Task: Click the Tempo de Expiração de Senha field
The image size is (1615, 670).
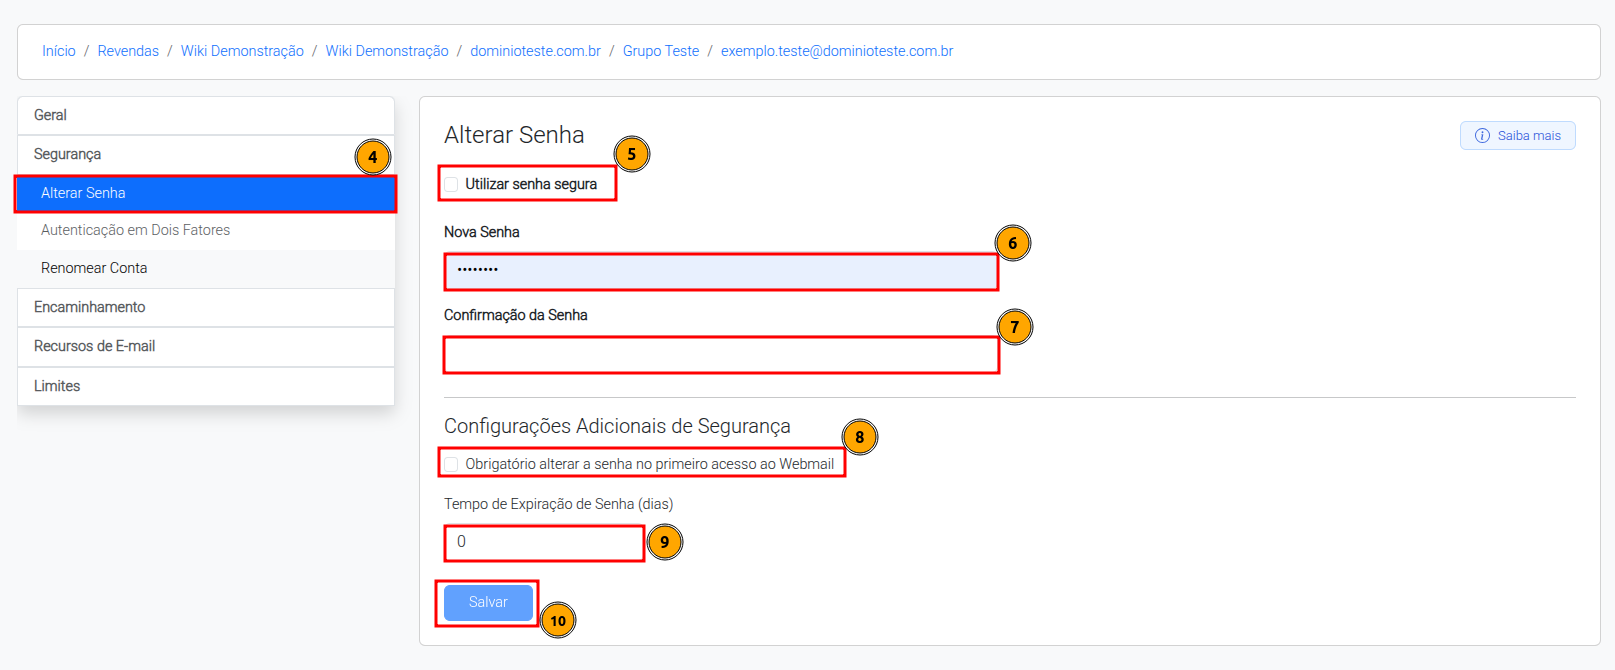Action: [x=545, y=543]
